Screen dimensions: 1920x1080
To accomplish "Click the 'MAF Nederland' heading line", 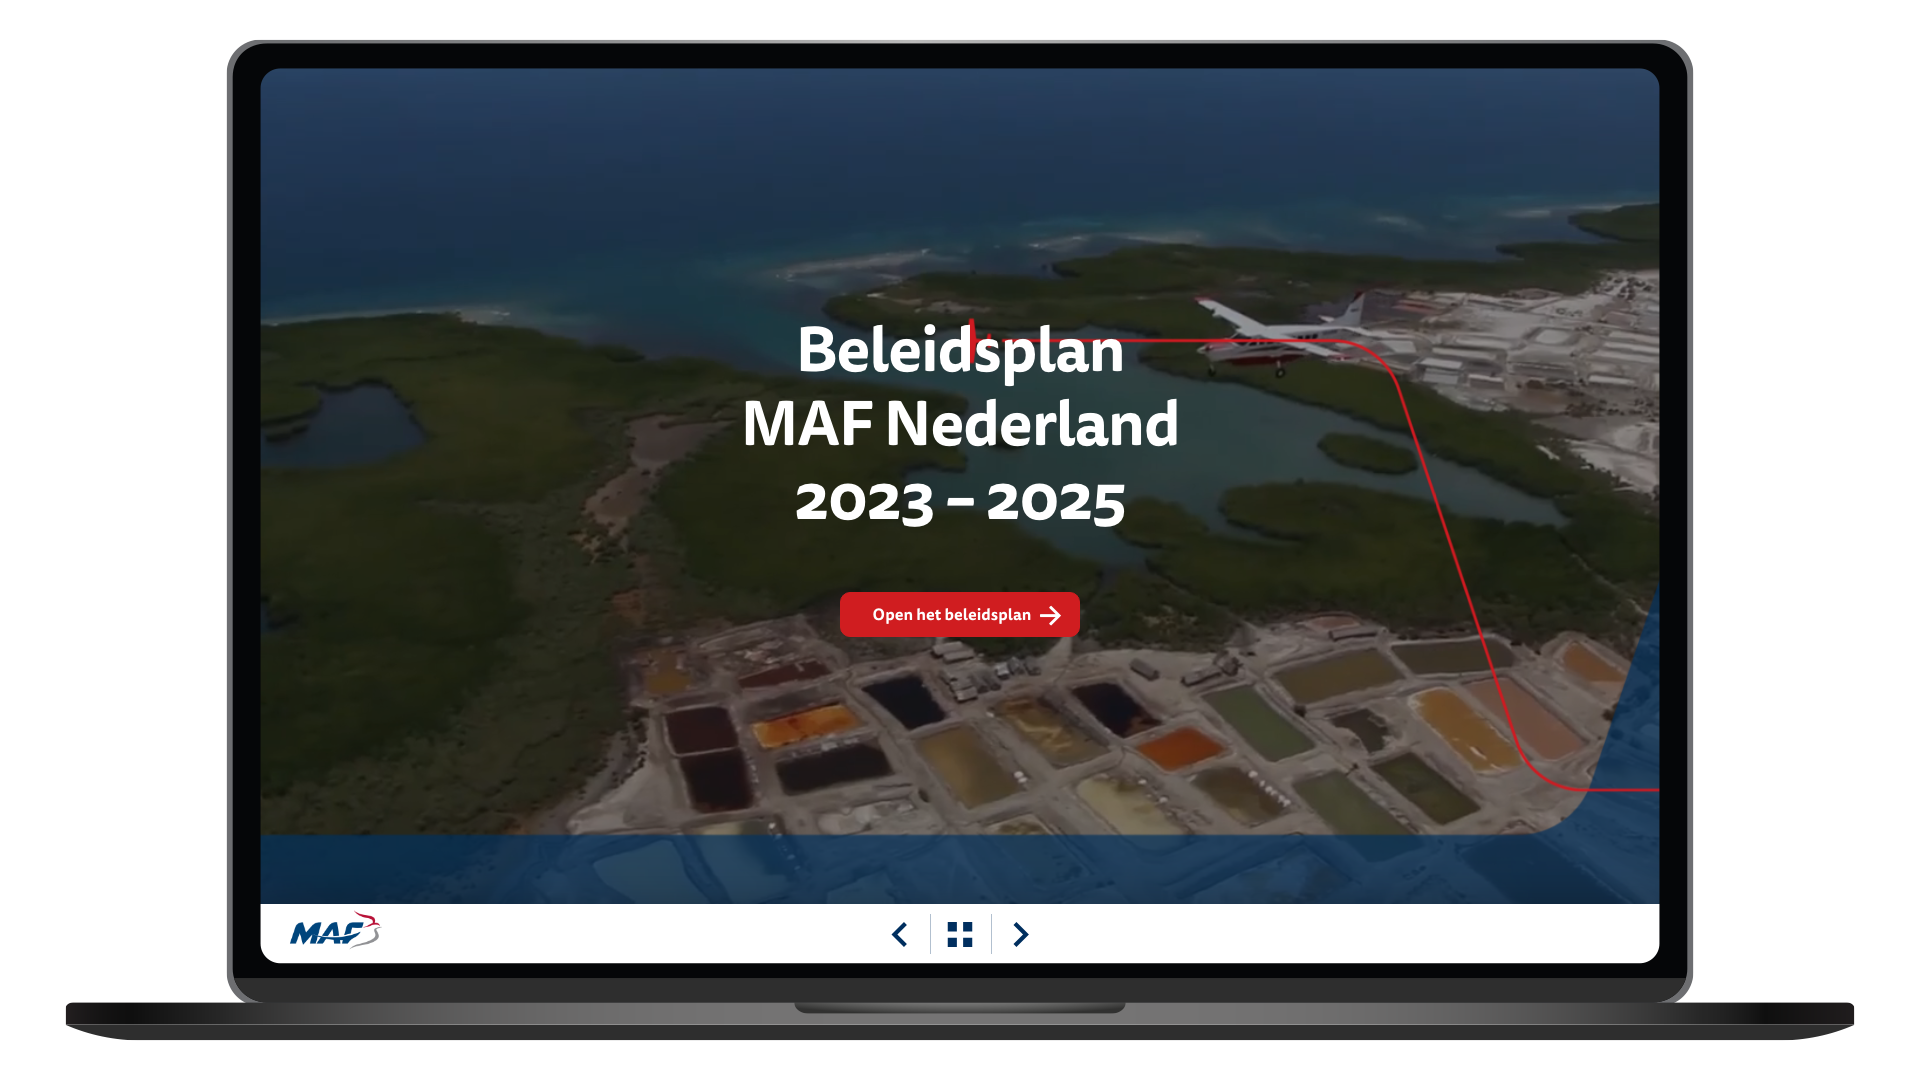I will tap(960, 423).
